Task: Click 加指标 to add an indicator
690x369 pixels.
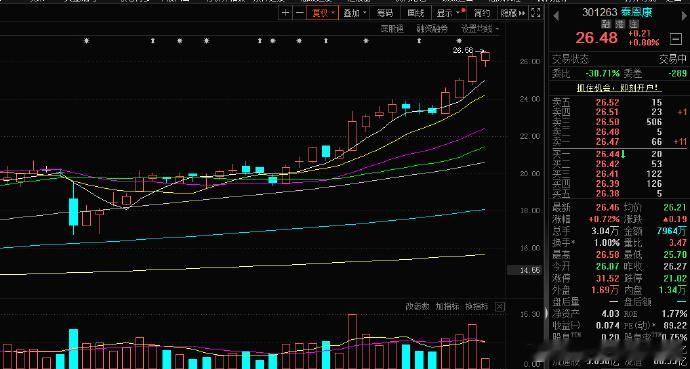Action: pyautogui.click(x=447, y=306)
